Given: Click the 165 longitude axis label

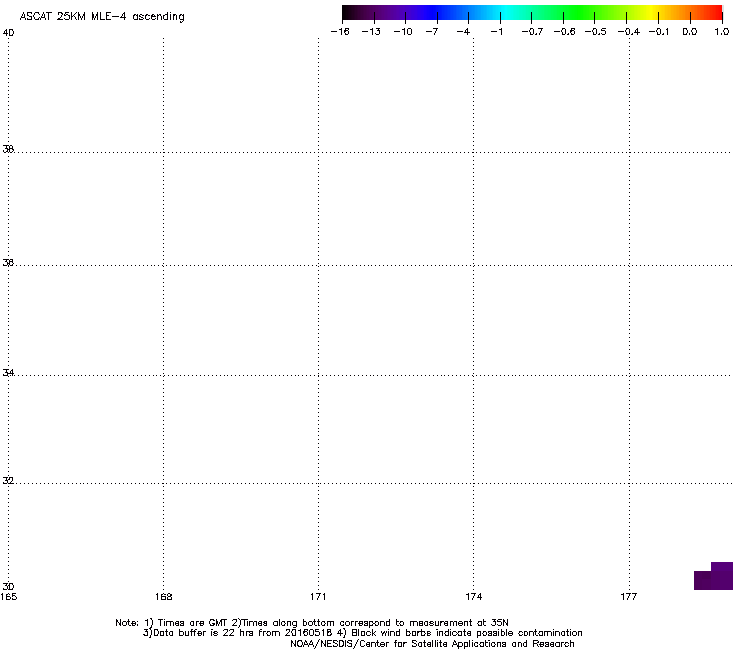Looking at the screenshot, I should pyautogui.click(x=8, y=597).
